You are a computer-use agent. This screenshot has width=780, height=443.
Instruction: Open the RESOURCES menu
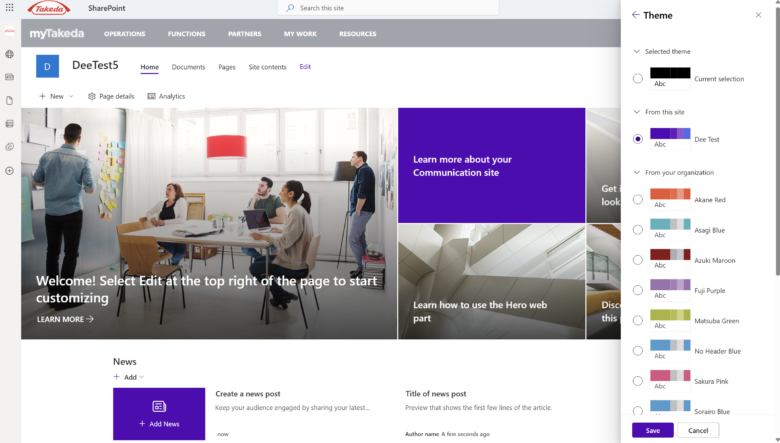358,34
